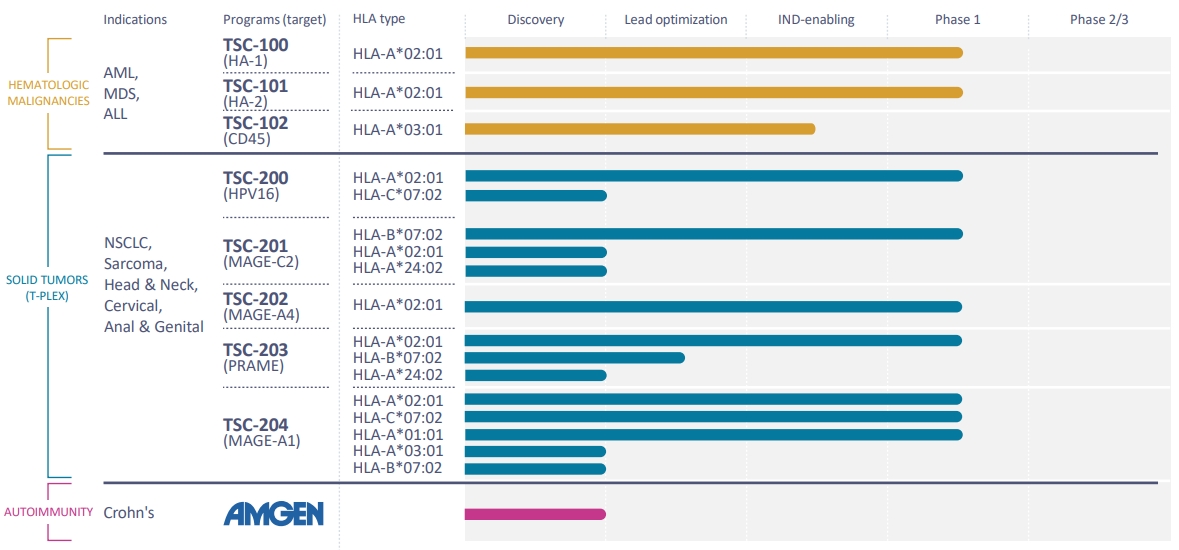This screenshot has height=550, width=1179.
Task: Click the Amgen logo
Action: click(273, 514)
